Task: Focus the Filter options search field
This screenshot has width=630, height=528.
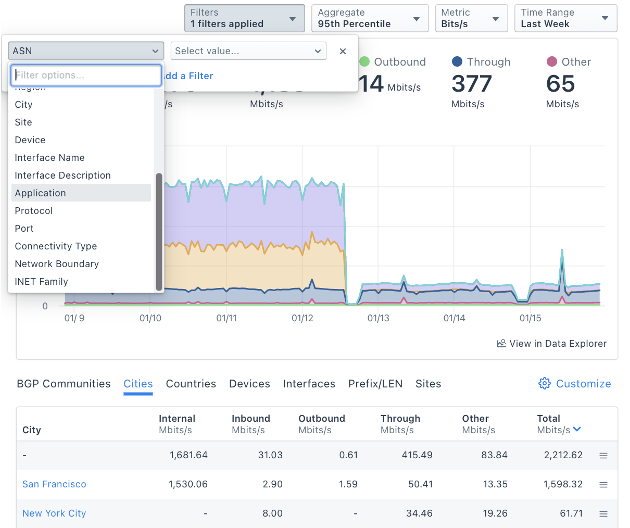Action: coord(85,76)
